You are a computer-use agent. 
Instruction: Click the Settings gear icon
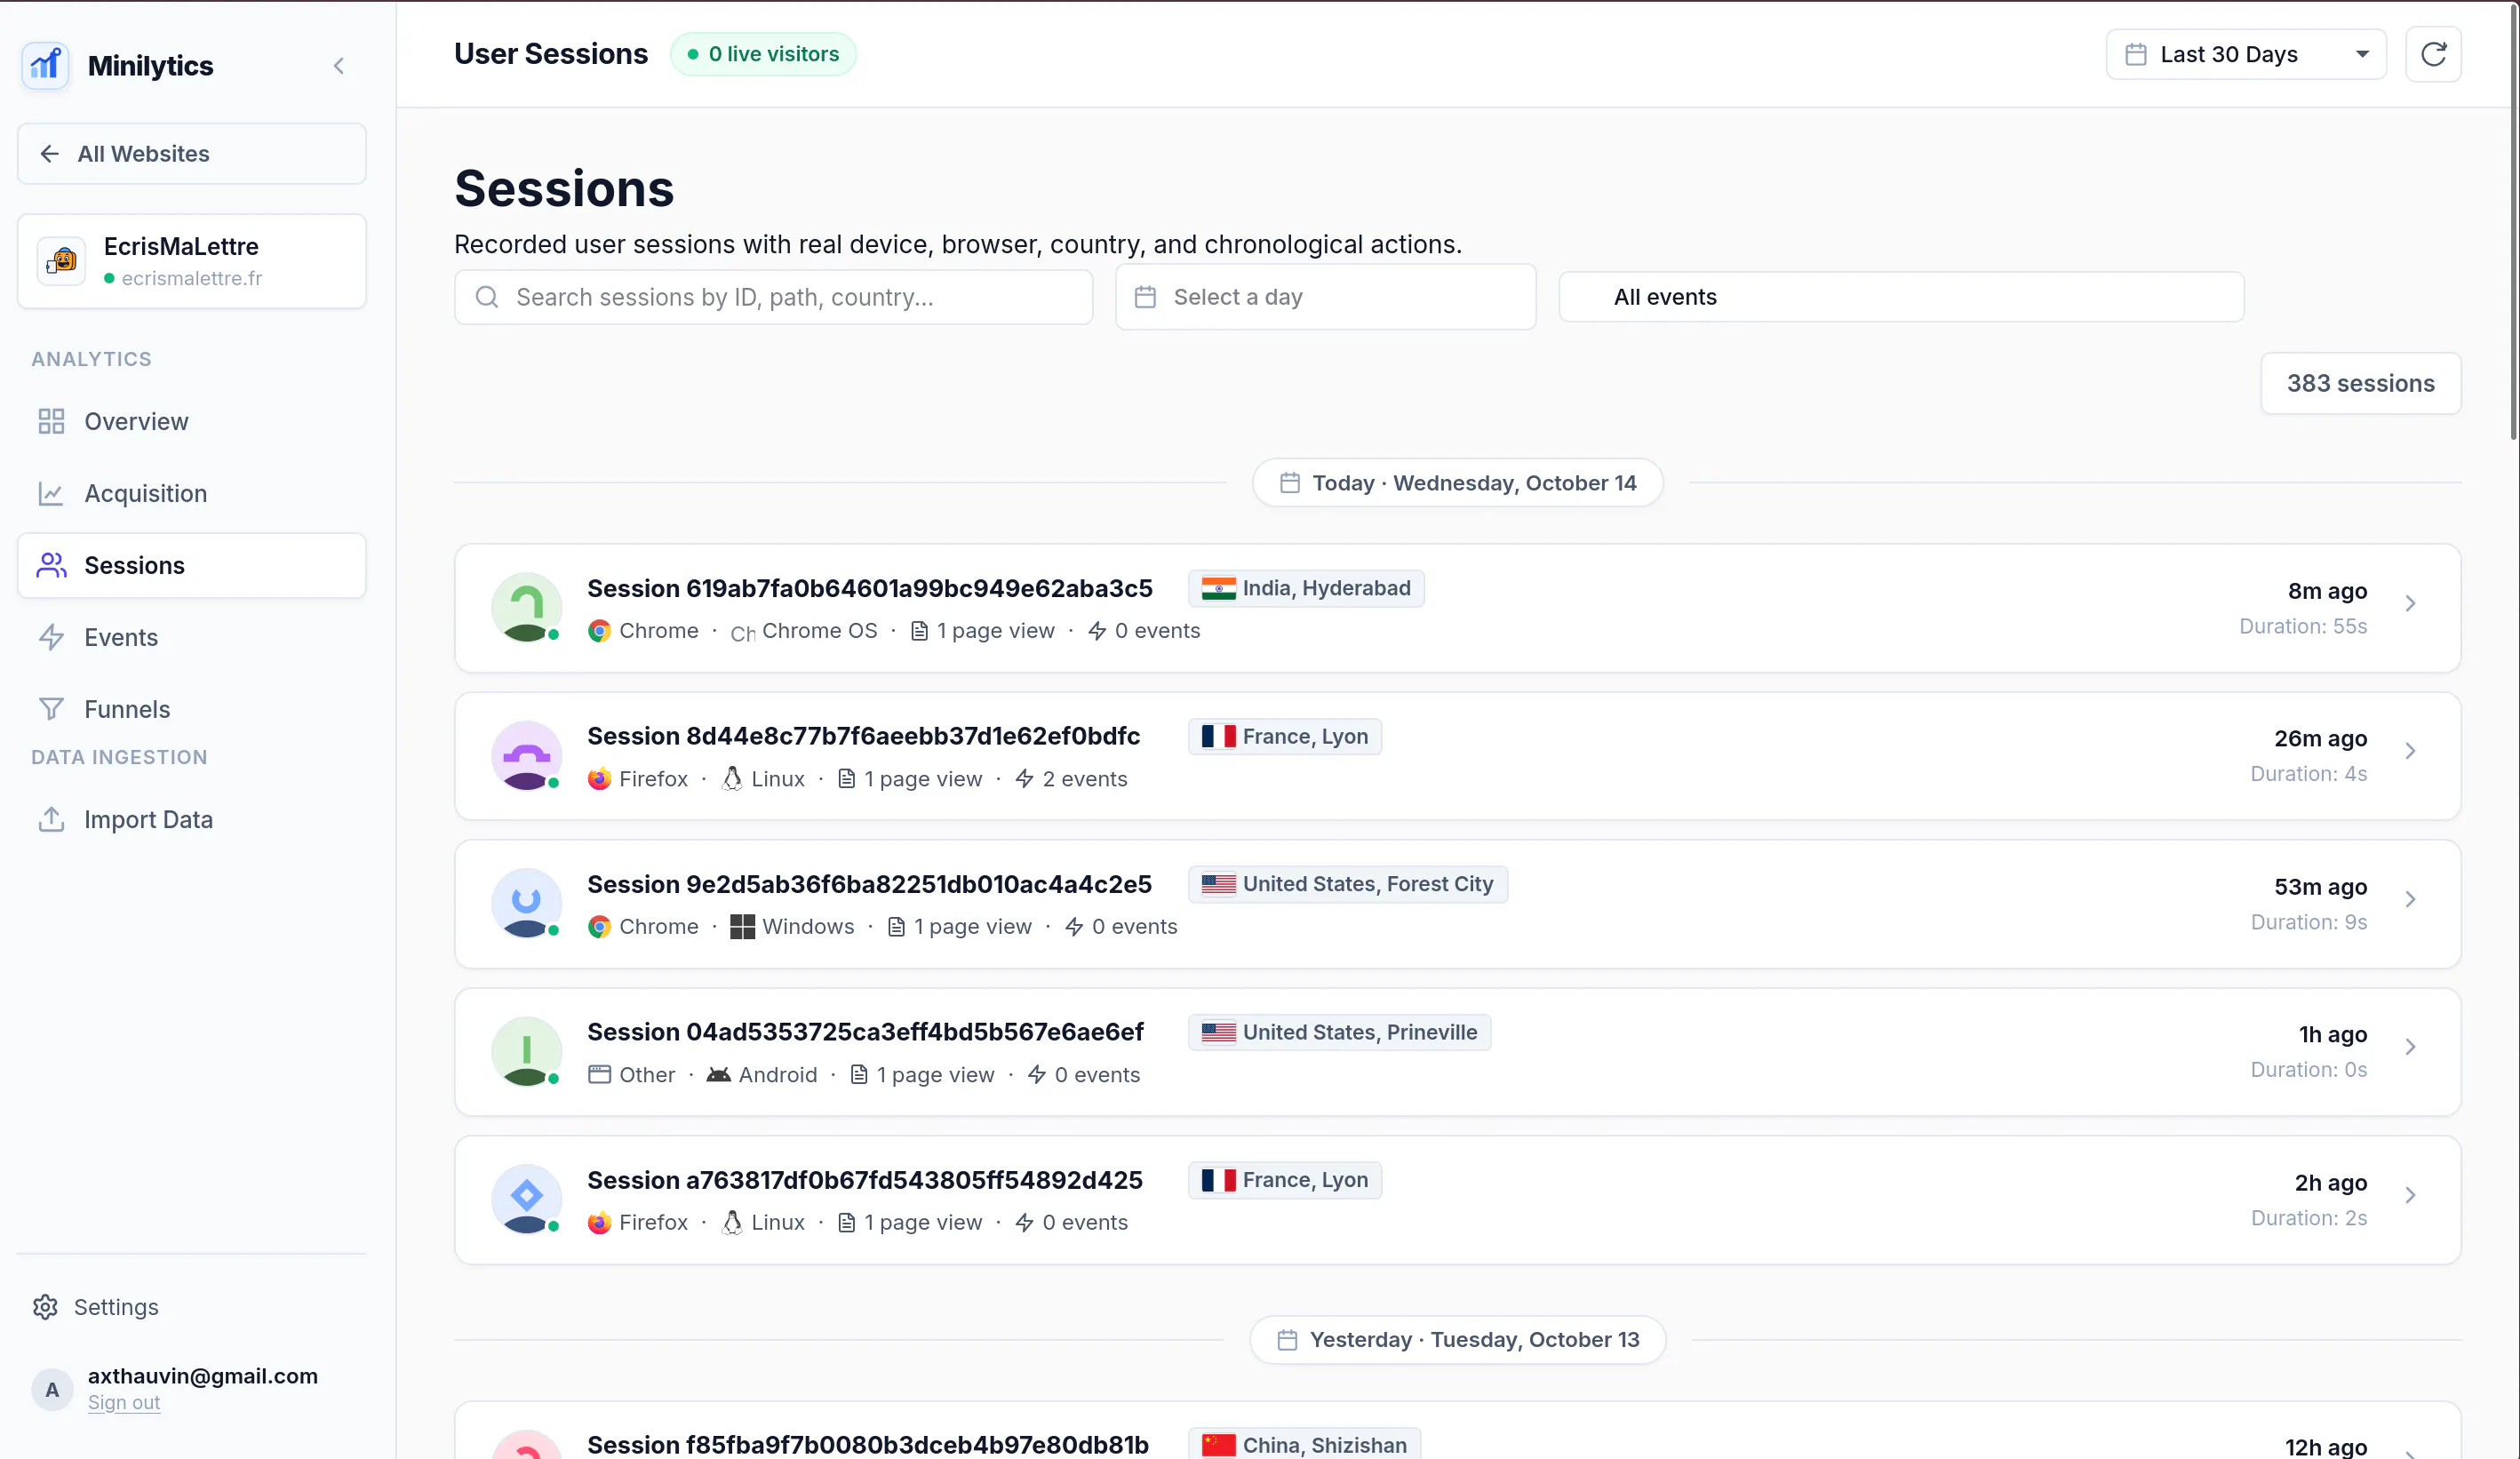tap(45, 1307)
